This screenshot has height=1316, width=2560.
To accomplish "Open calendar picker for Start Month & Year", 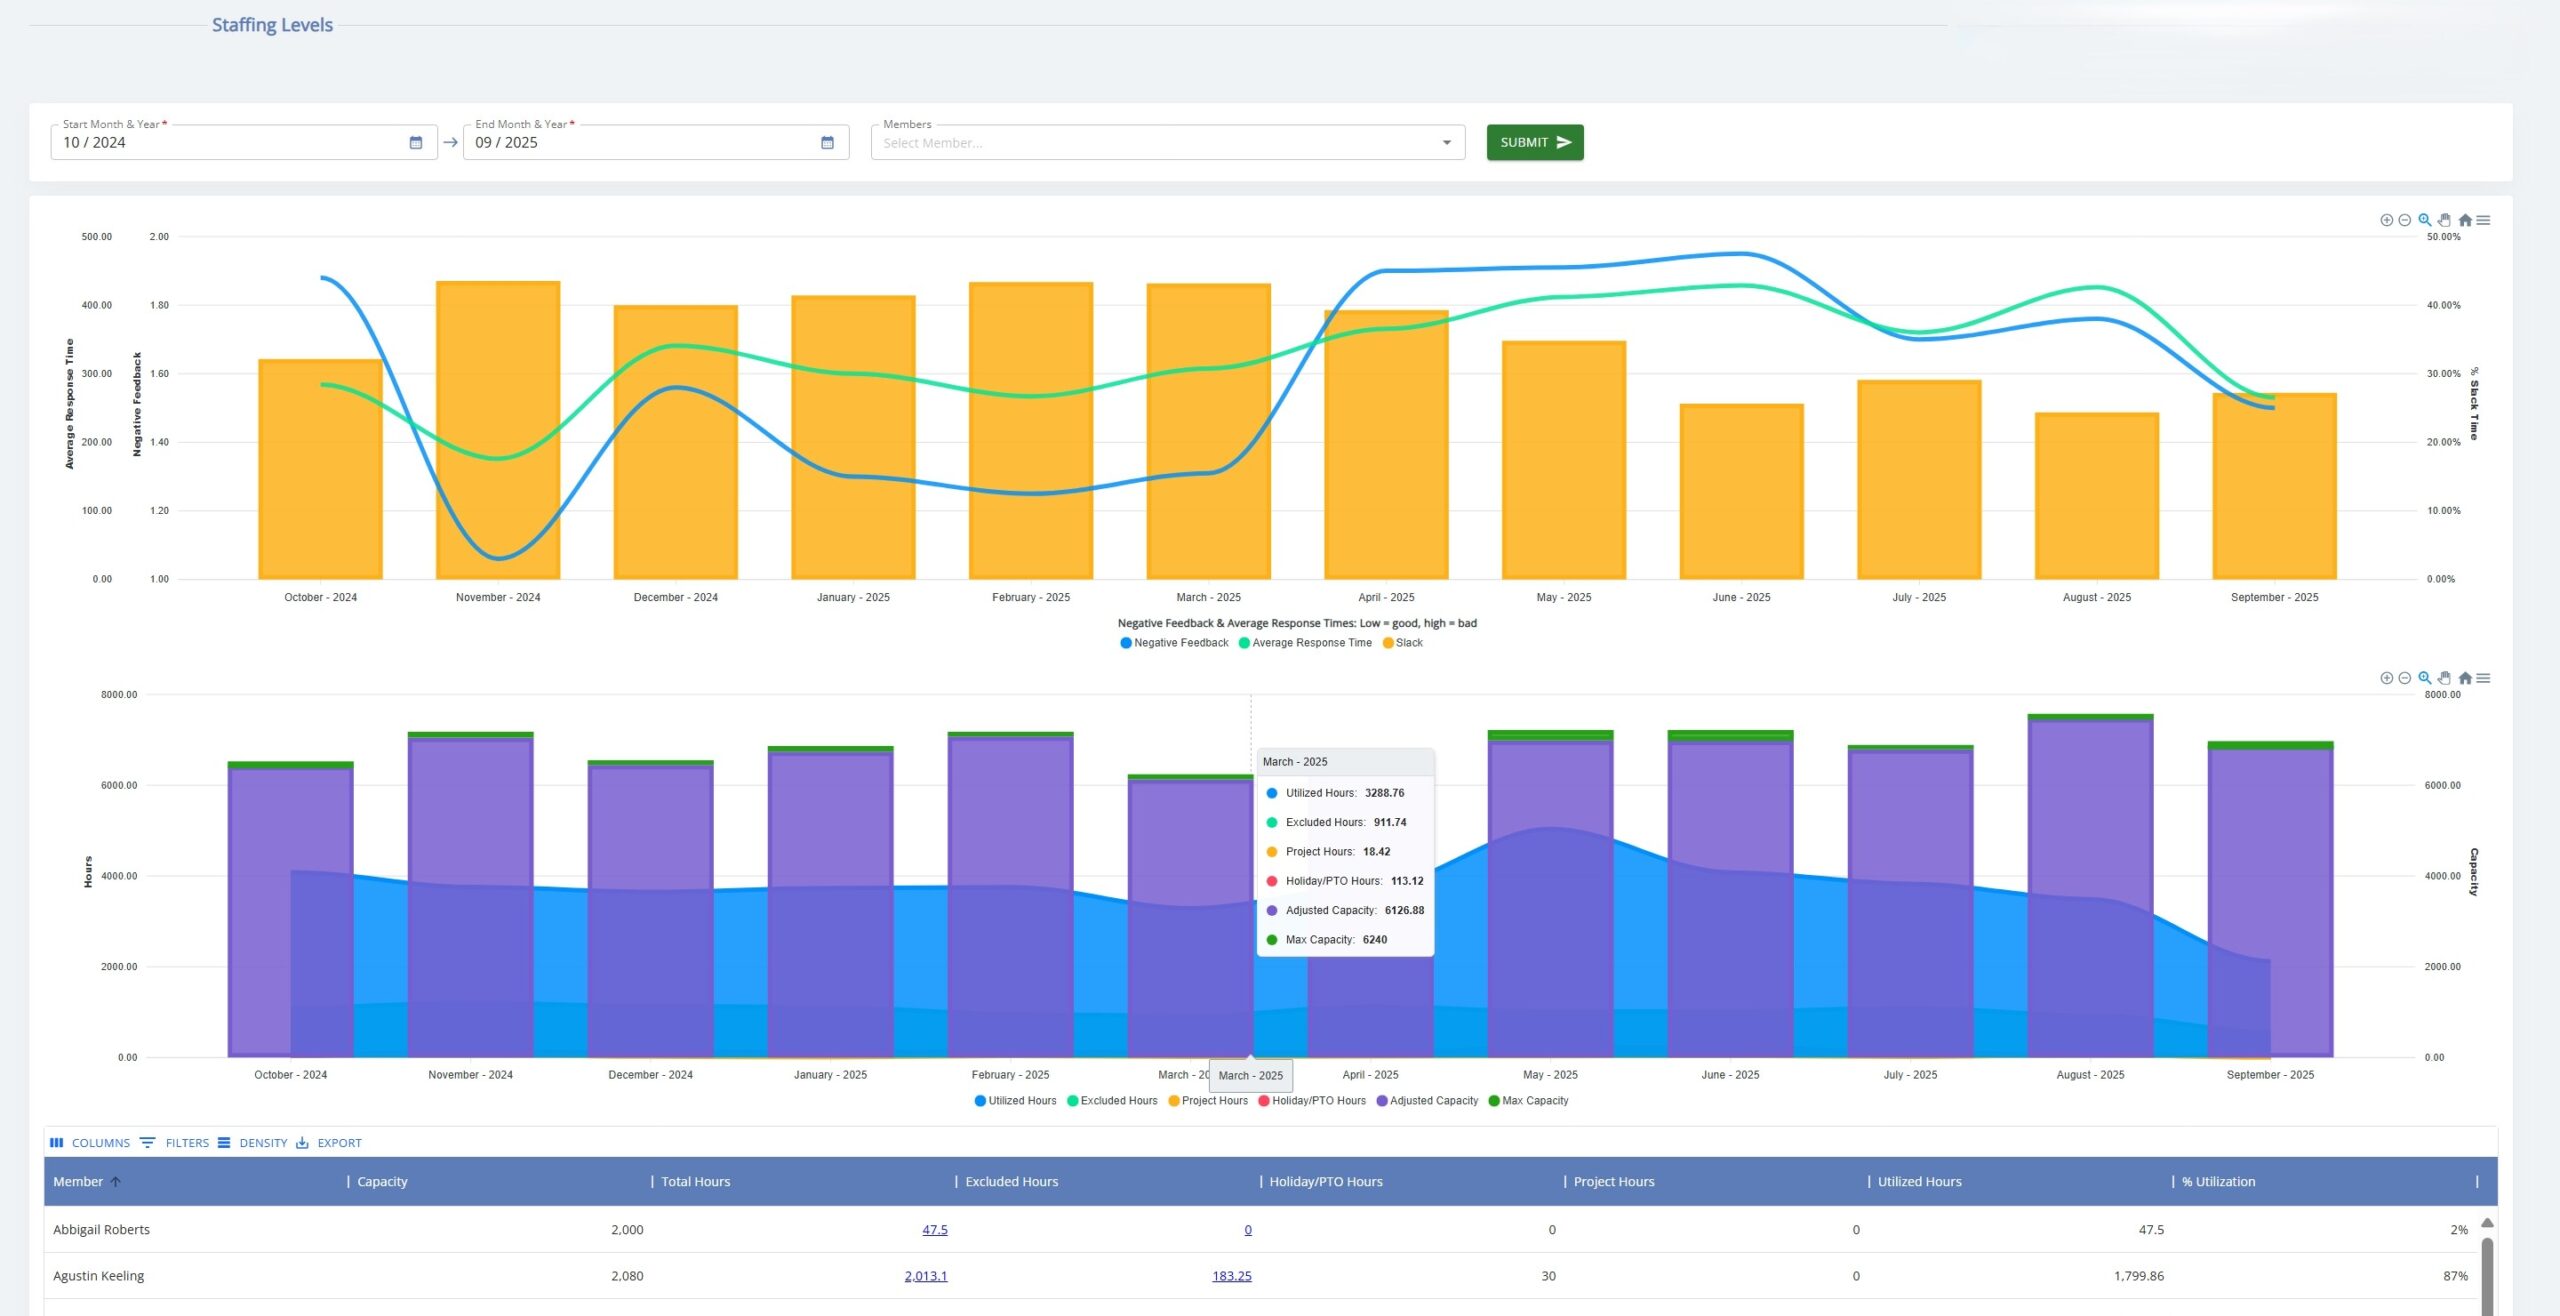I will [416, 143].
